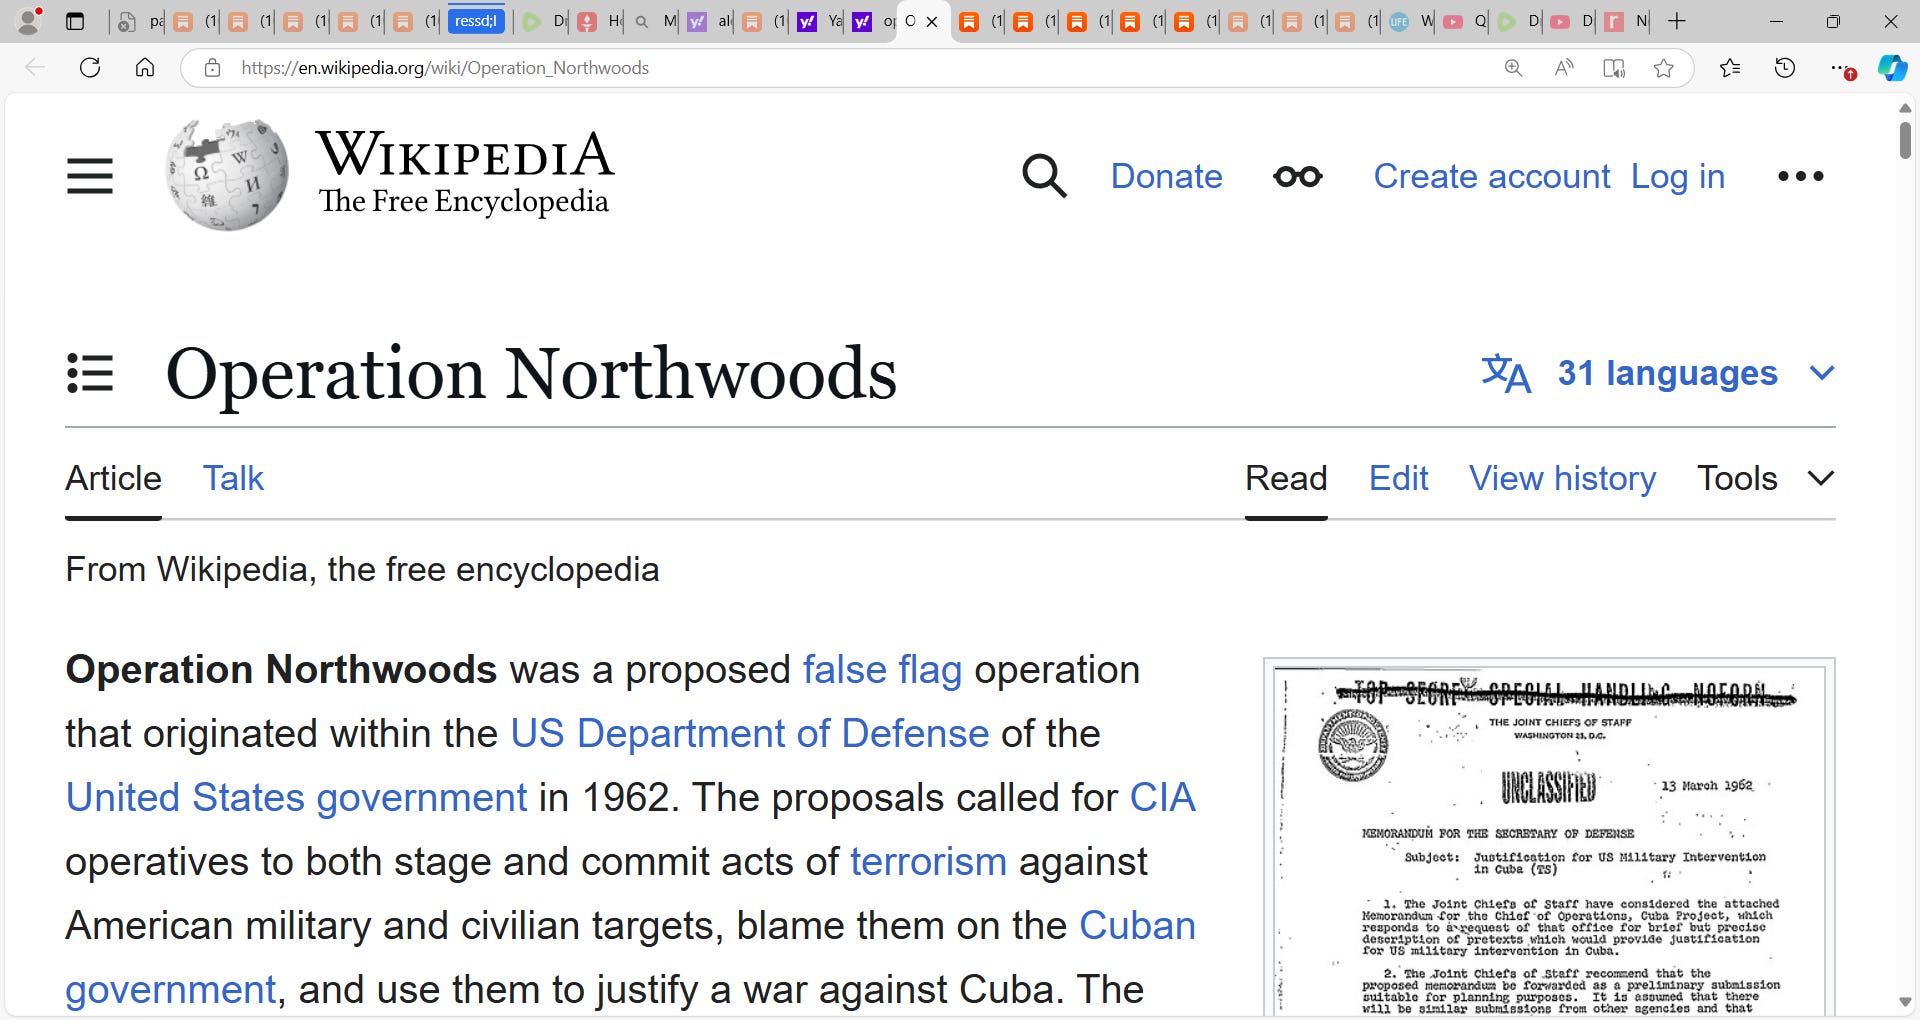The width and height of the screenshot is (1920, 1020).
Task: Open 'US Department of Defense' link
Action: coord(749,734)
